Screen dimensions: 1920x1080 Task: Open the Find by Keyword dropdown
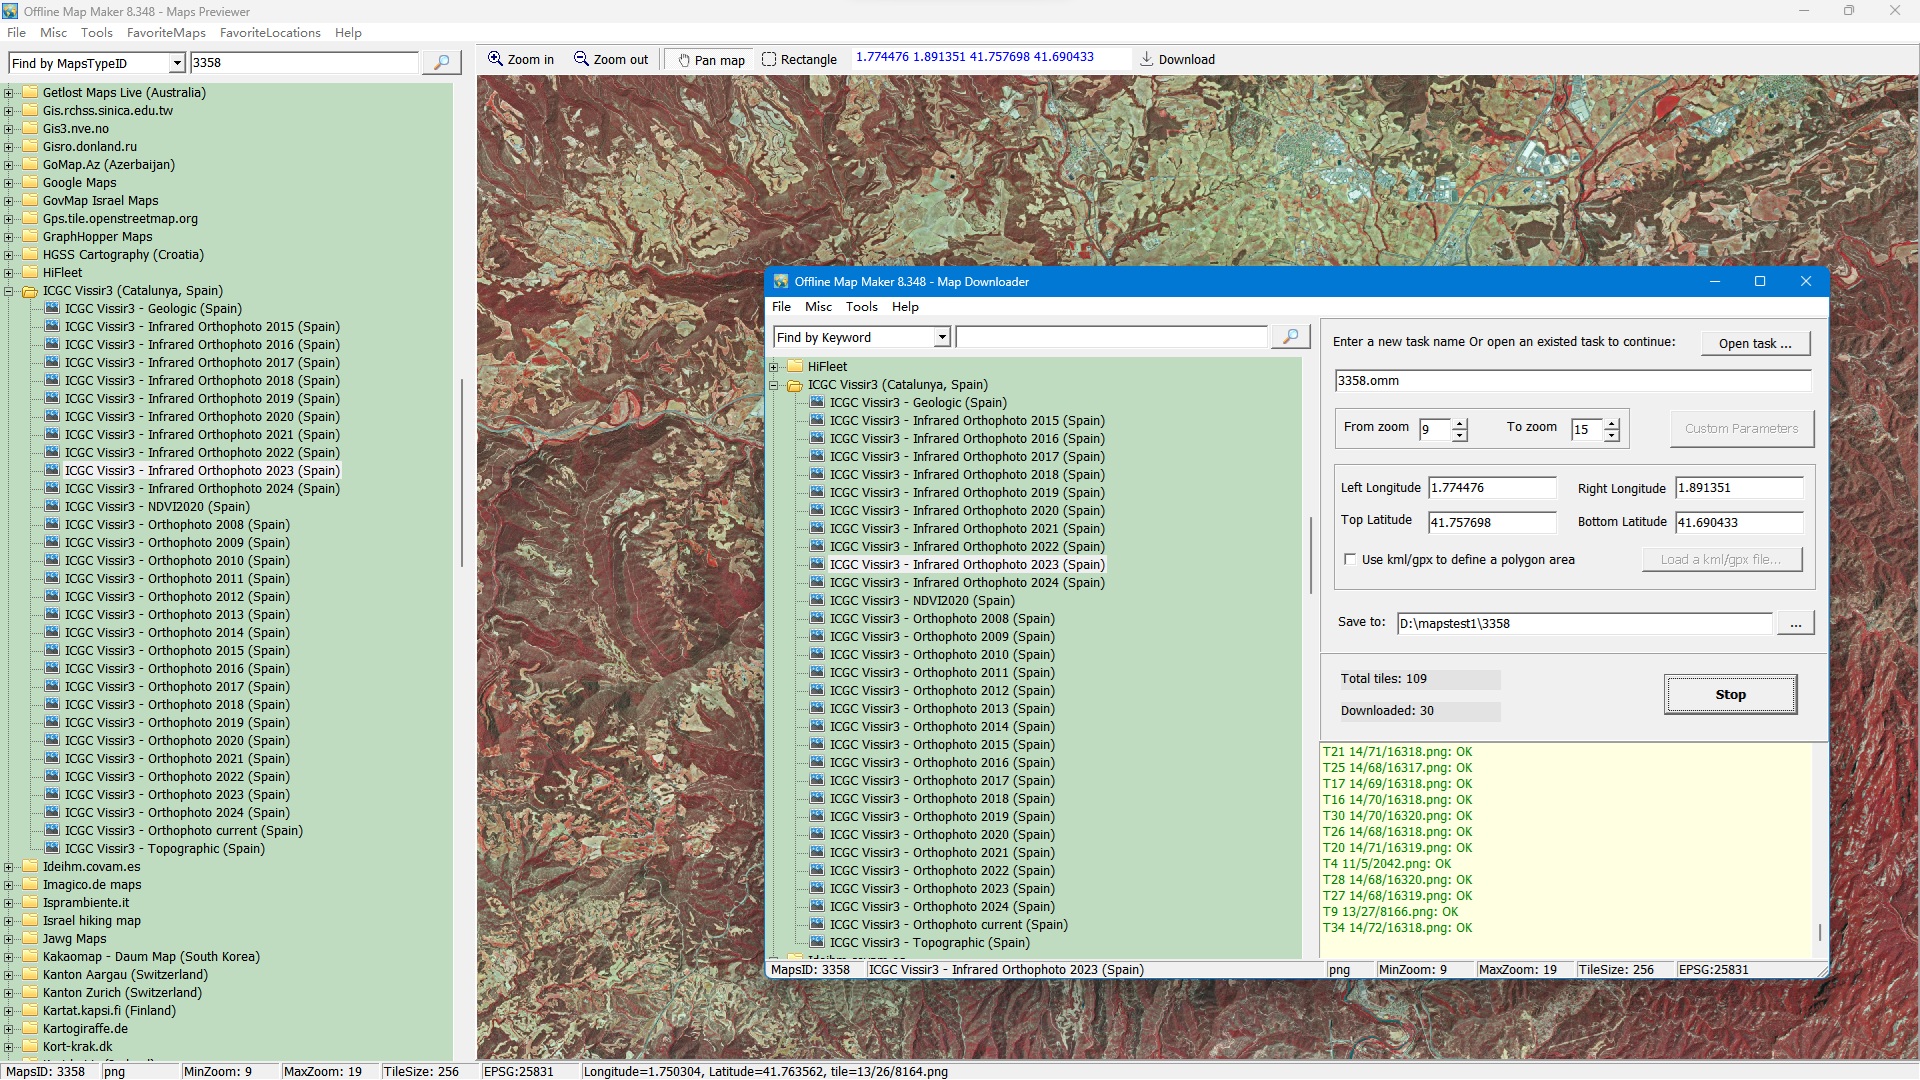(942, 338)
